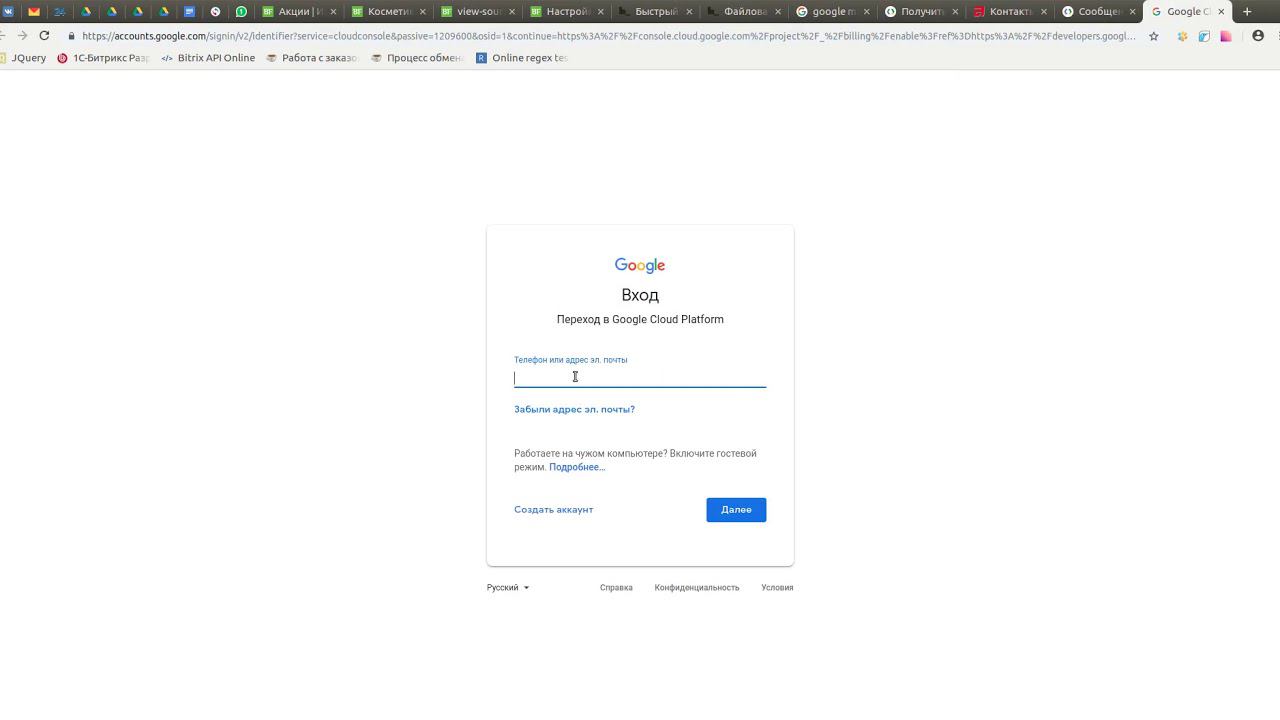
Task: Focus the phone or email field
Action: point(640,377)
